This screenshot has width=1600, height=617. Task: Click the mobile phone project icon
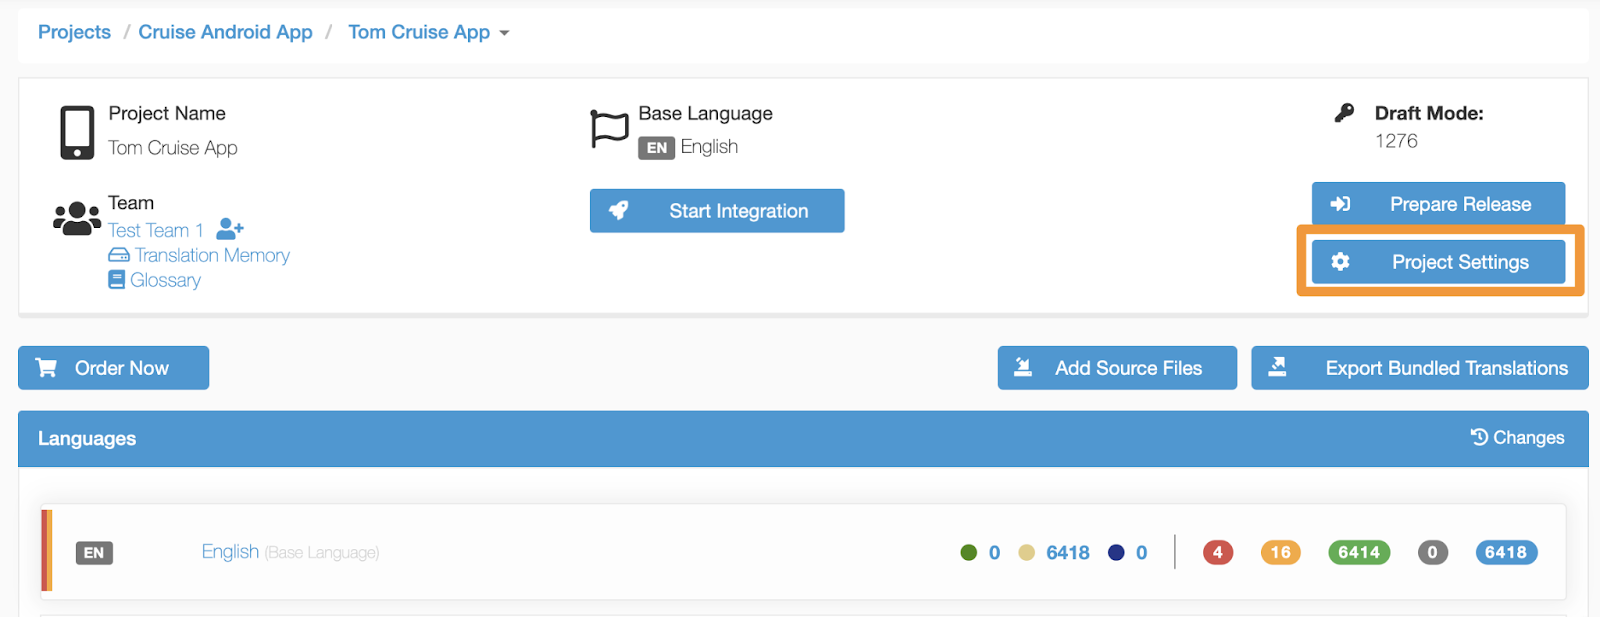pos(77,132)
